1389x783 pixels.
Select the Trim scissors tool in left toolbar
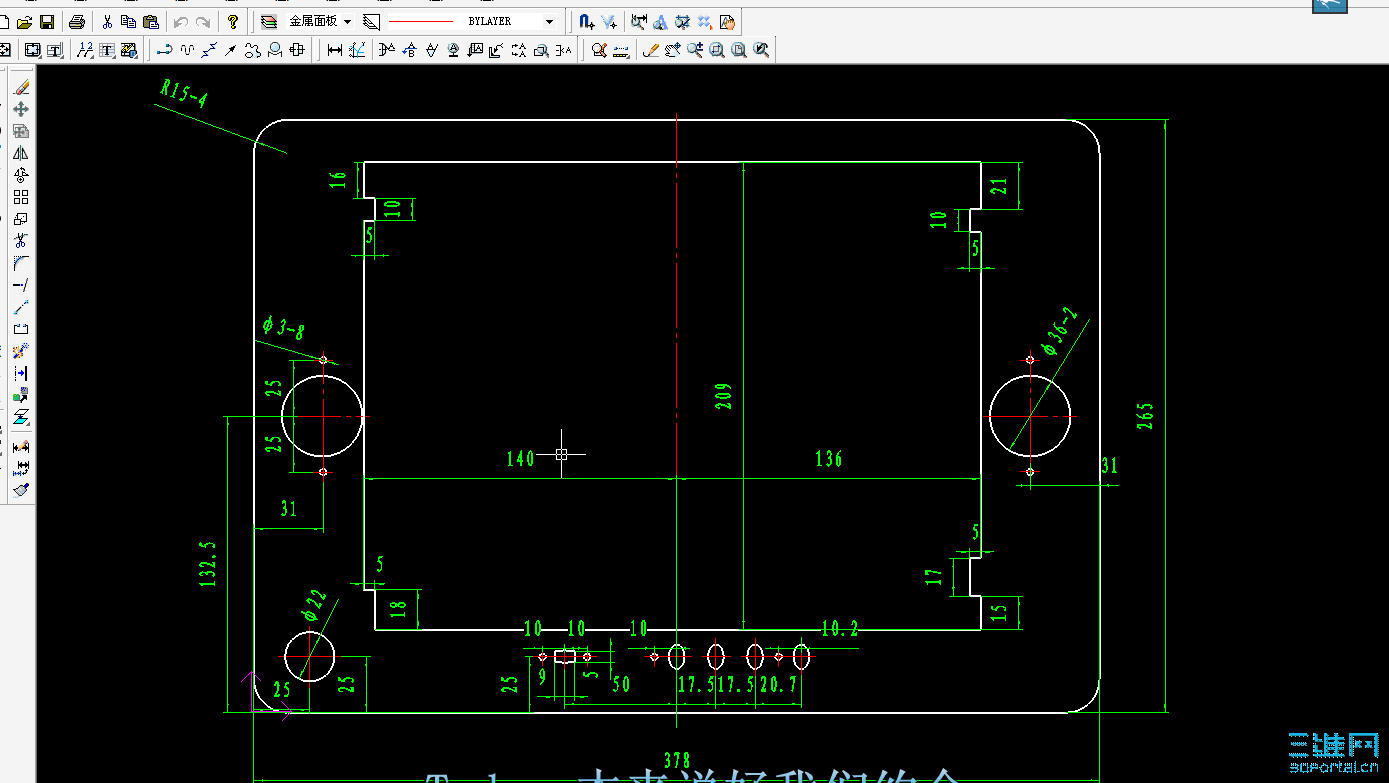(21, 241)
